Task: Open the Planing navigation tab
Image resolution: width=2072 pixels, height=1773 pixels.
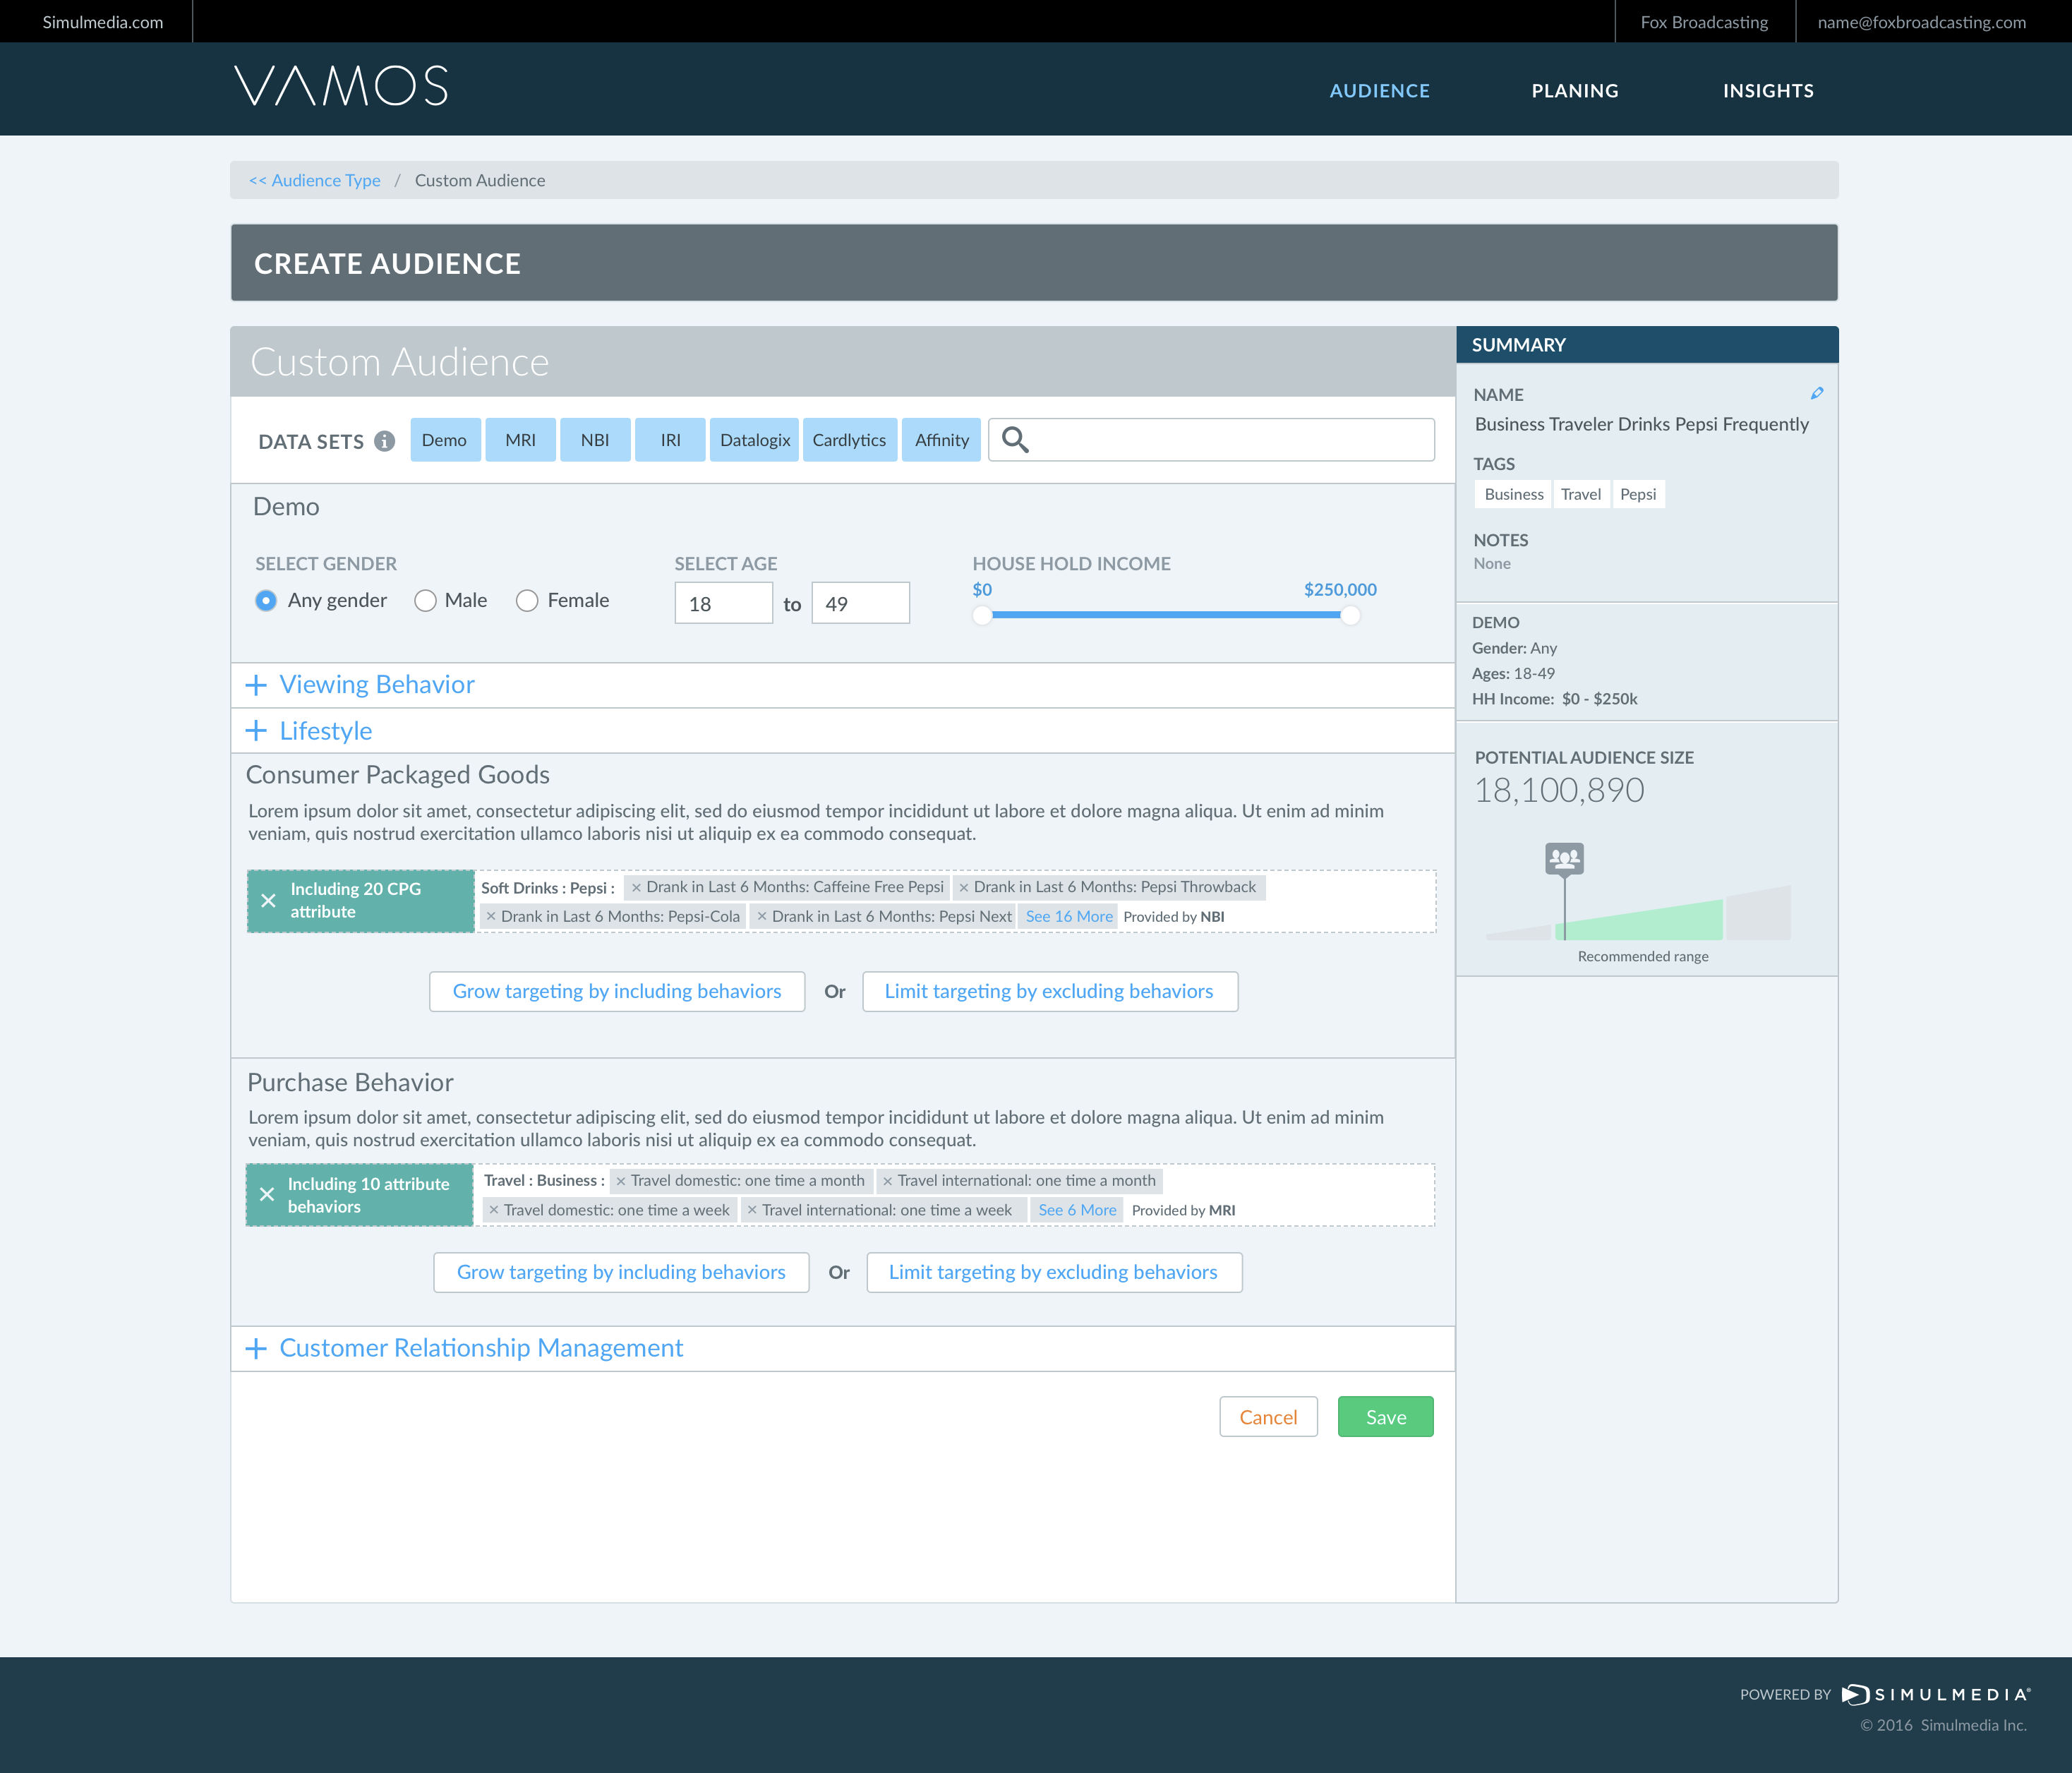Action: pos(1575,91)
